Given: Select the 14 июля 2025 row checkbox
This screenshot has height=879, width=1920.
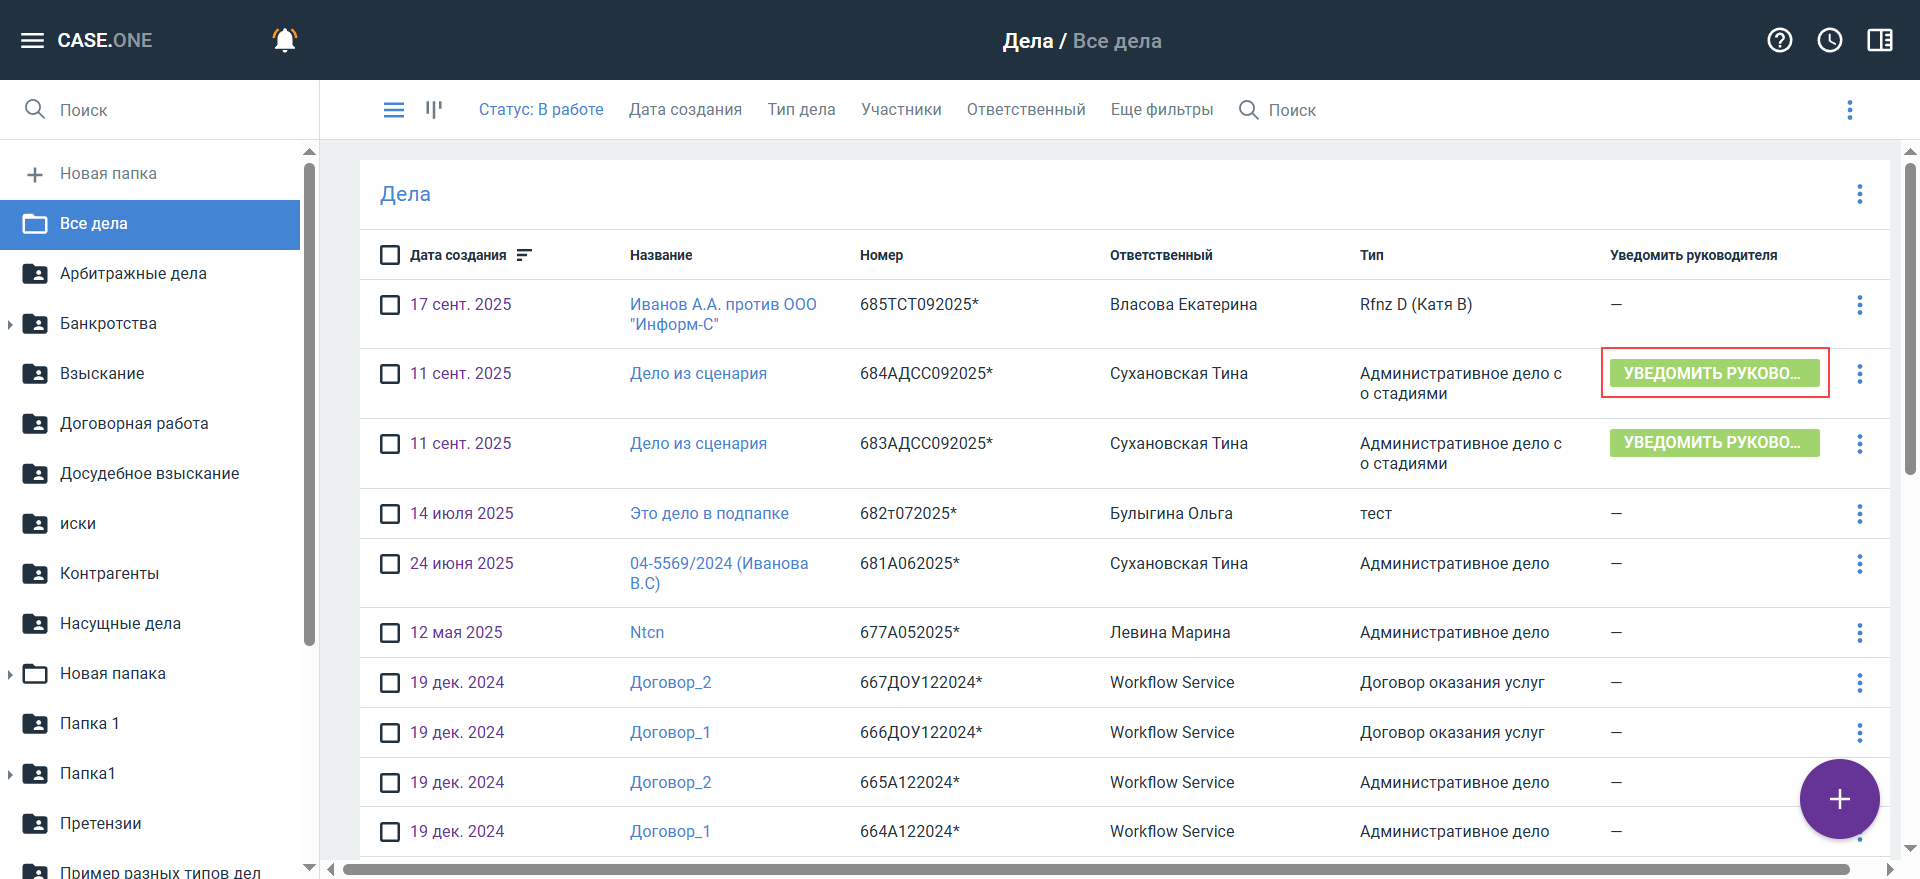Looking at the screenshot, I should click(x=390, y=514).
